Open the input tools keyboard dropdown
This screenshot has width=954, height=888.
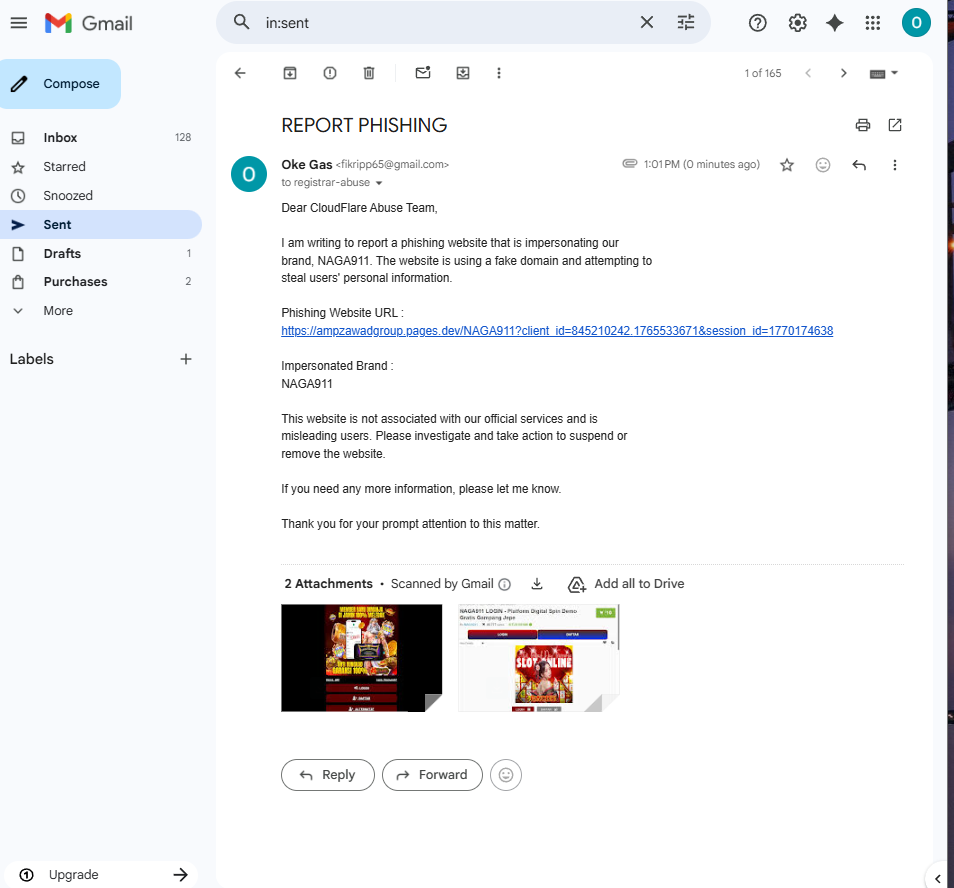coord(884,74)
